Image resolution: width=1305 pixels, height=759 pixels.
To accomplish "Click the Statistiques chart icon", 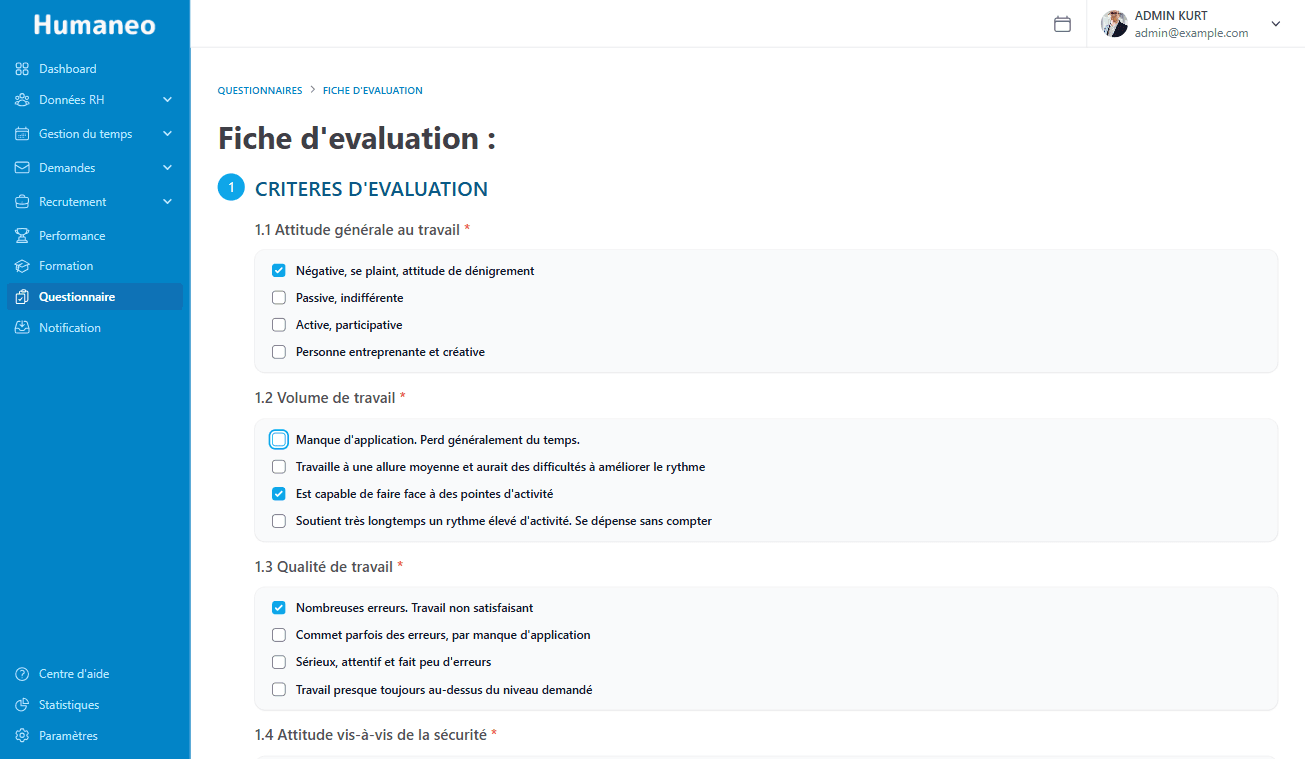I will pyautogui.click(x=22, y=705).
